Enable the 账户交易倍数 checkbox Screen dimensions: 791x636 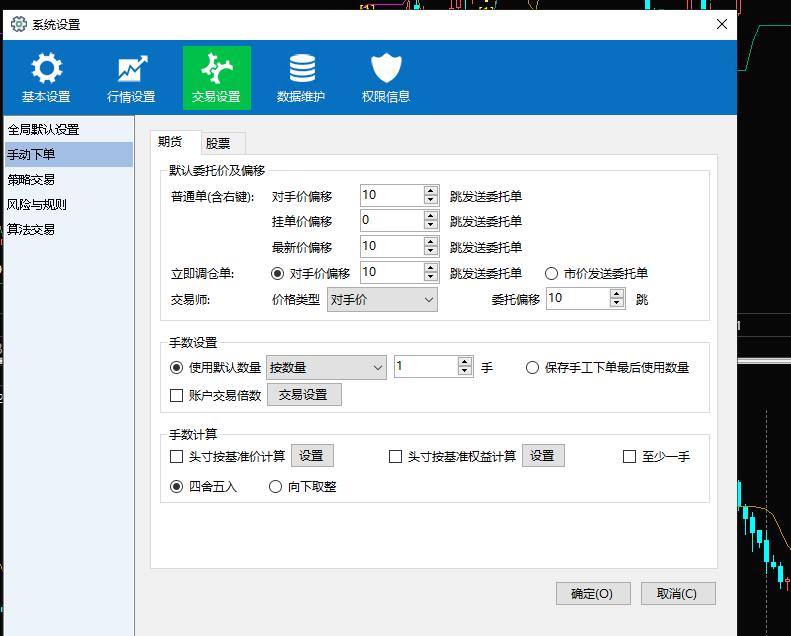[x=177, y=395]
